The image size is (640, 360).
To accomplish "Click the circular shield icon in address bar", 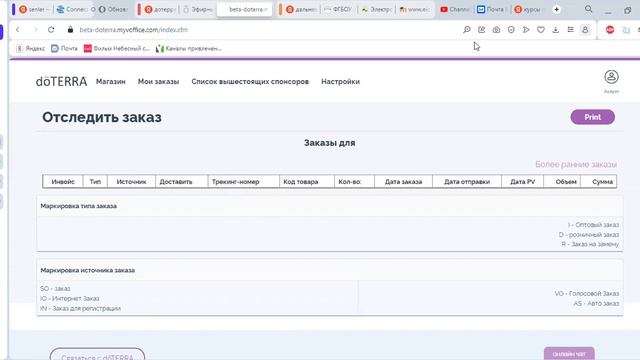I will coord(511,30).
